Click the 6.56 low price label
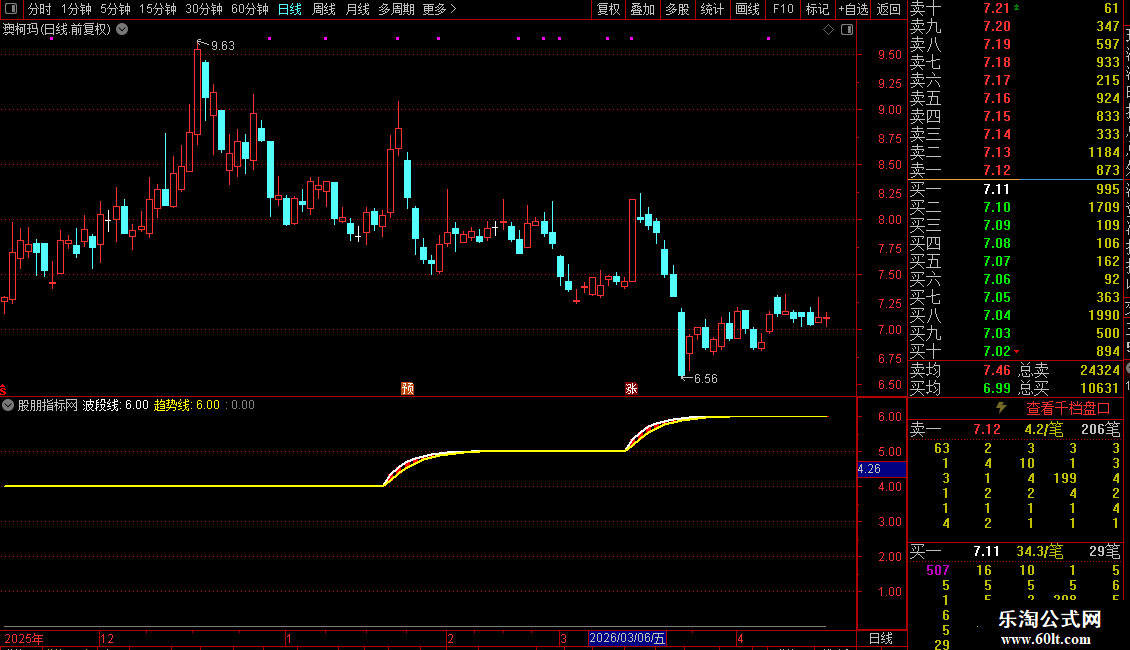The image size is (1130, 650). (x=706, y=378)
